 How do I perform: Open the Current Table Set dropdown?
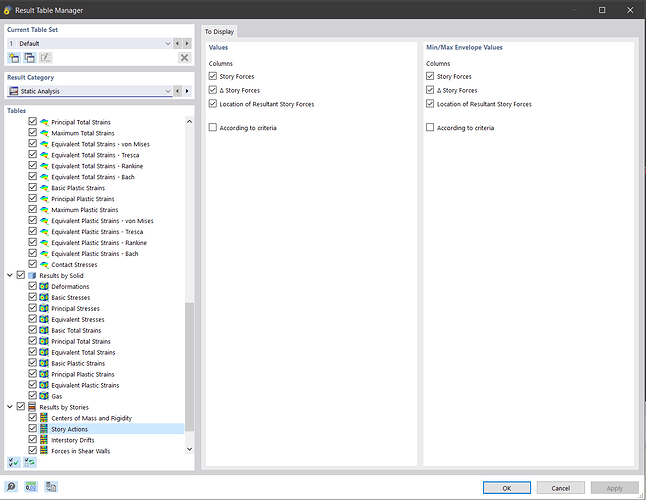pos(167,44)
